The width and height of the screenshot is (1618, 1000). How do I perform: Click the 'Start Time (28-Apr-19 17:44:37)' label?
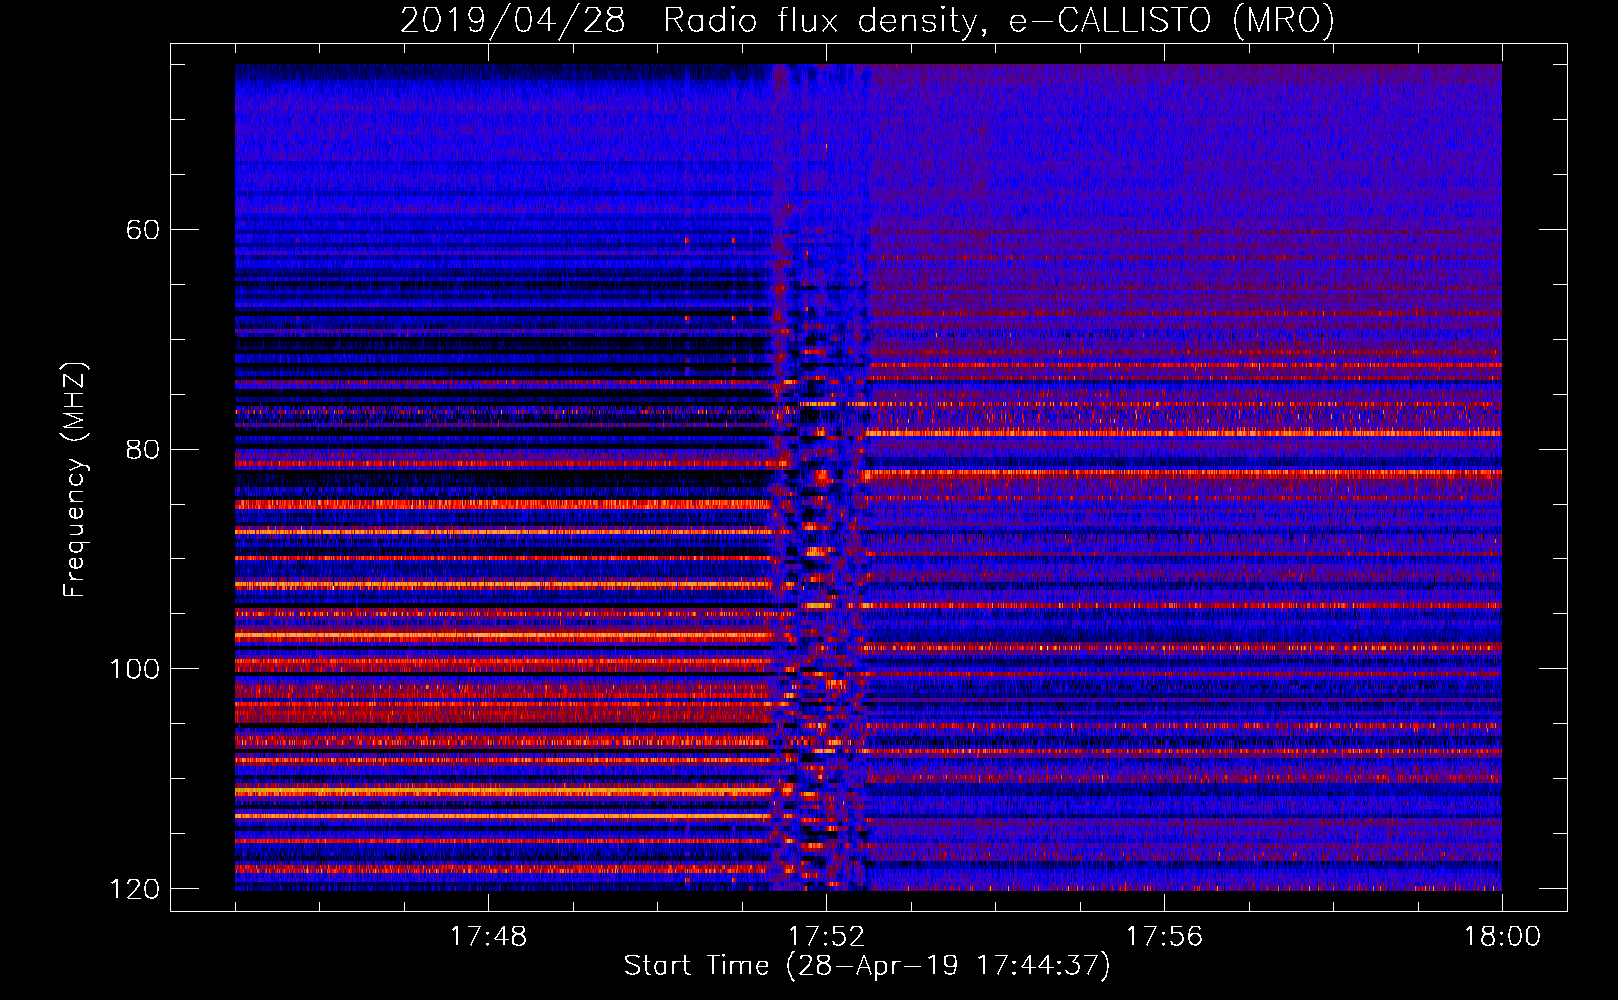(867, 966)
